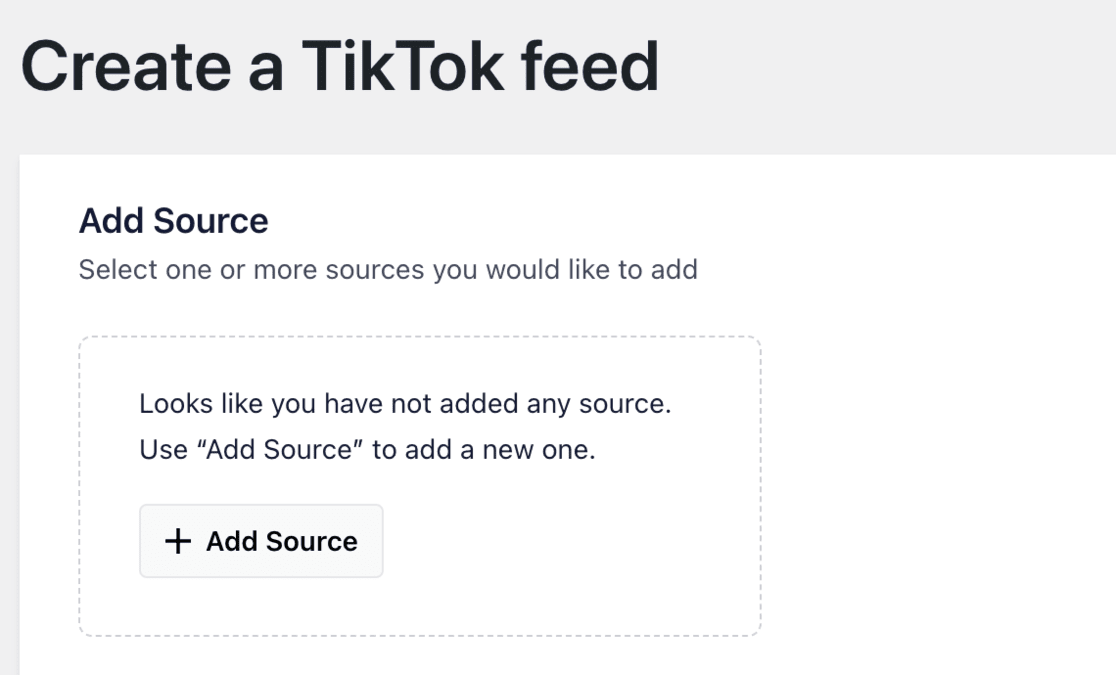The width and height of the screenshot is (1116, 675).
Task: Select the text Select one or more sources
Action: click(x=388, y=269)
